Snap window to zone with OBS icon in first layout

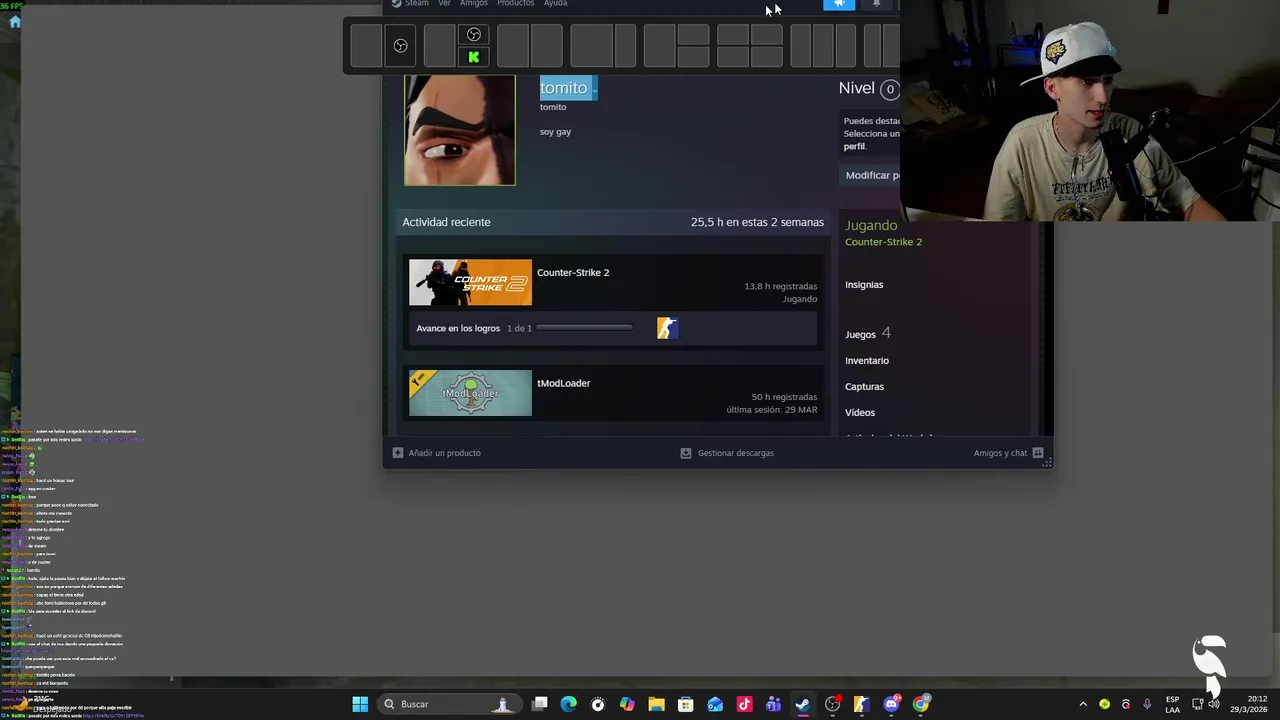(x=400, y=46)
